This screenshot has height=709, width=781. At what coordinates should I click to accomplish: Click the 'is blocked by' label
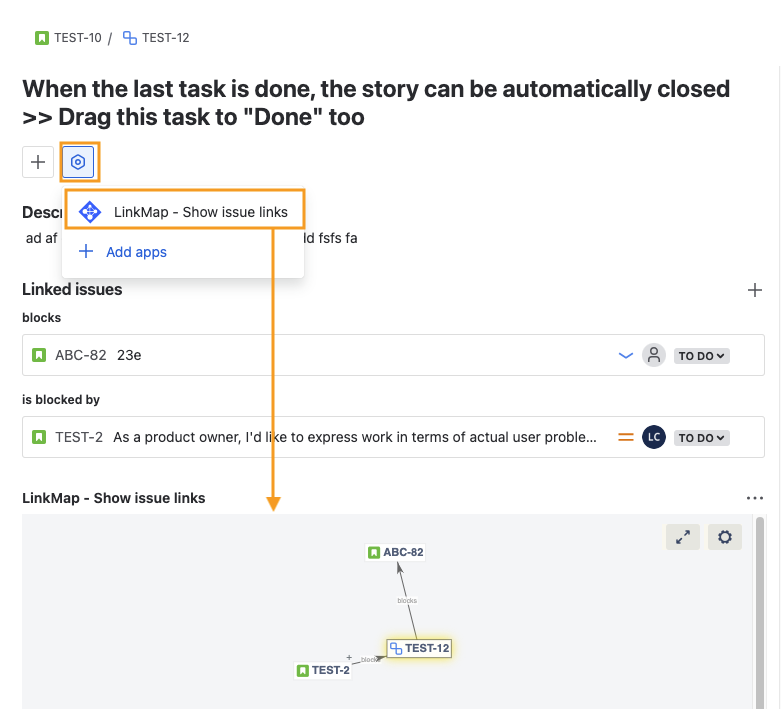tap(61, 400)
